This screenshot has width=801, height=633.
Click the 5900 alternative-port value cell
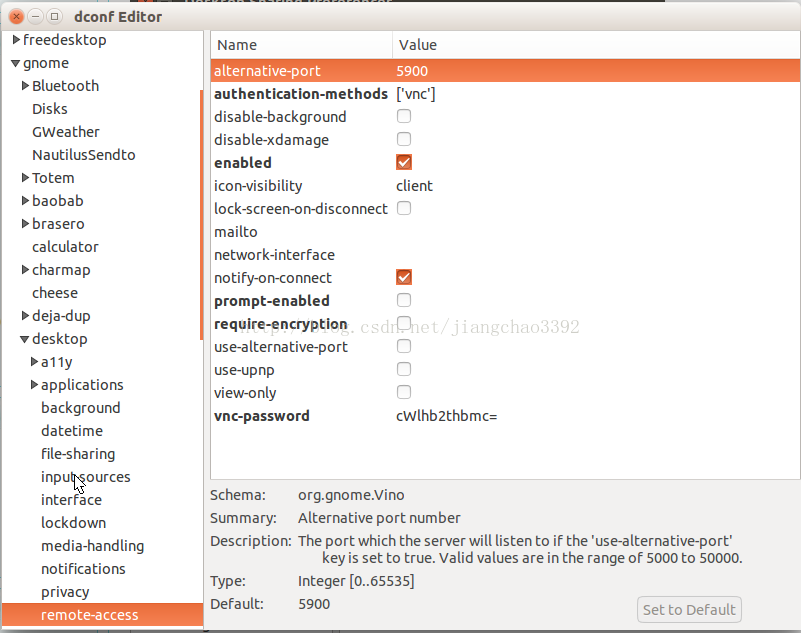click(412, 71)
